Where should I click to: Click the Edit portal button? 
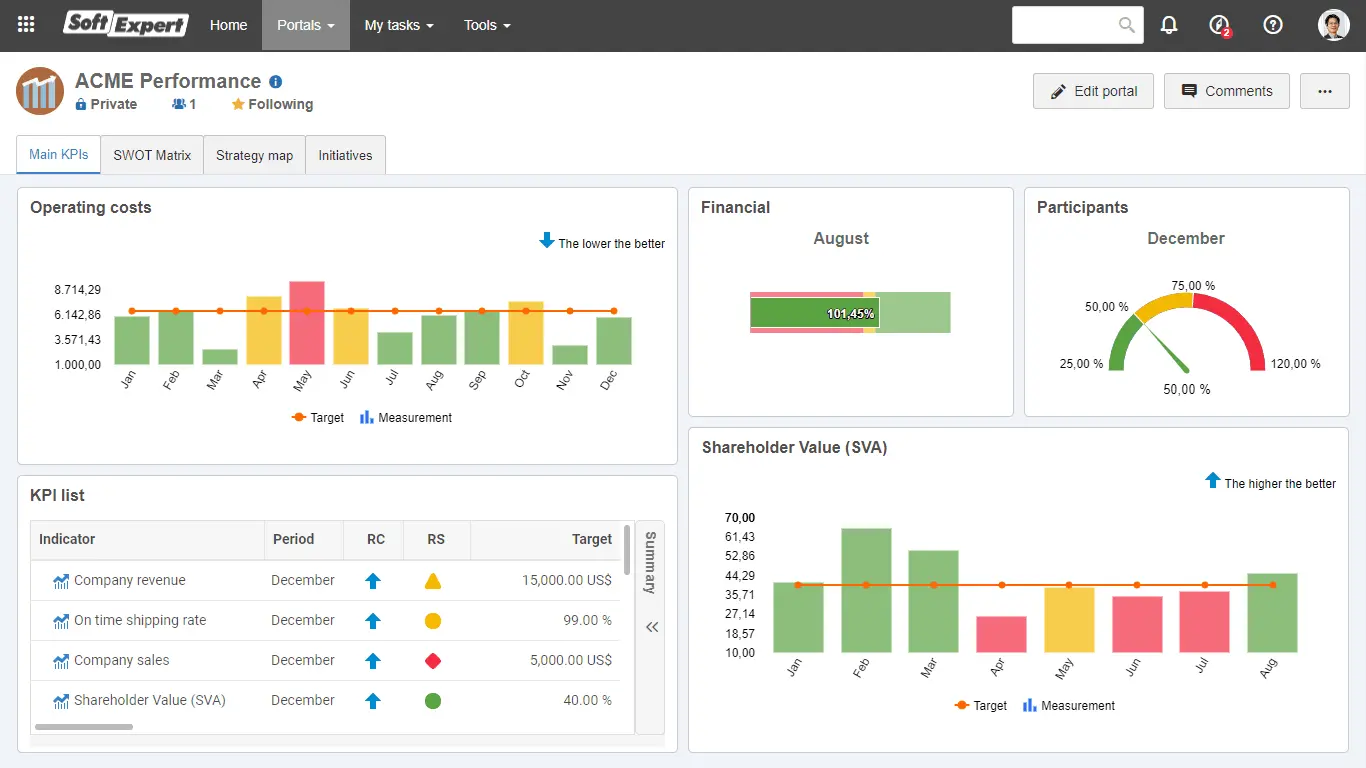[x=1093, y=91]
